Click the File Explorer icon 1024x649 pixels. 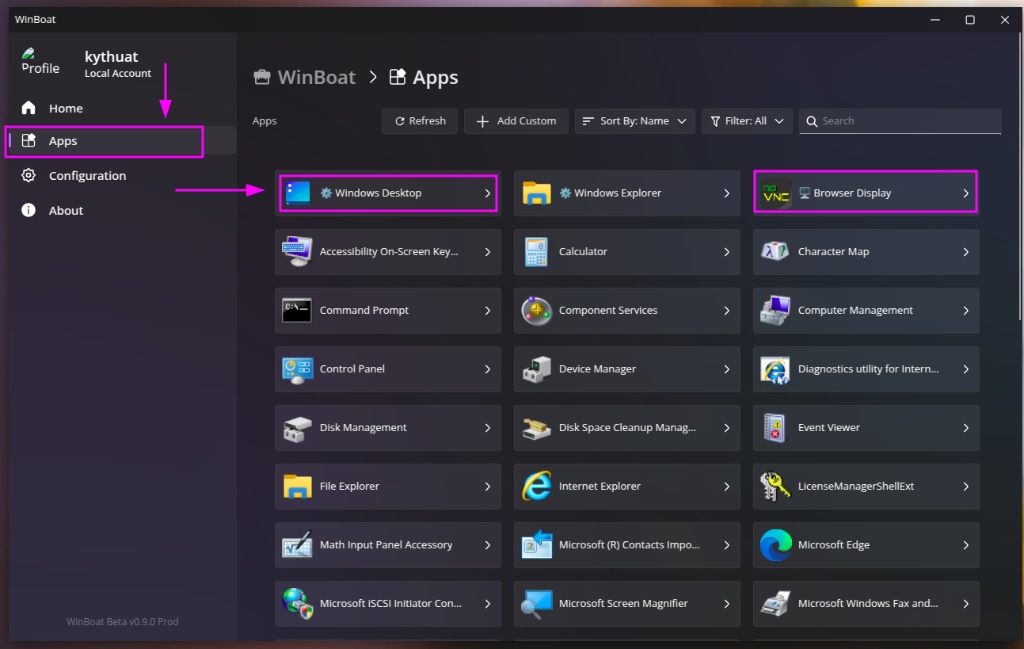coord(297,486)
